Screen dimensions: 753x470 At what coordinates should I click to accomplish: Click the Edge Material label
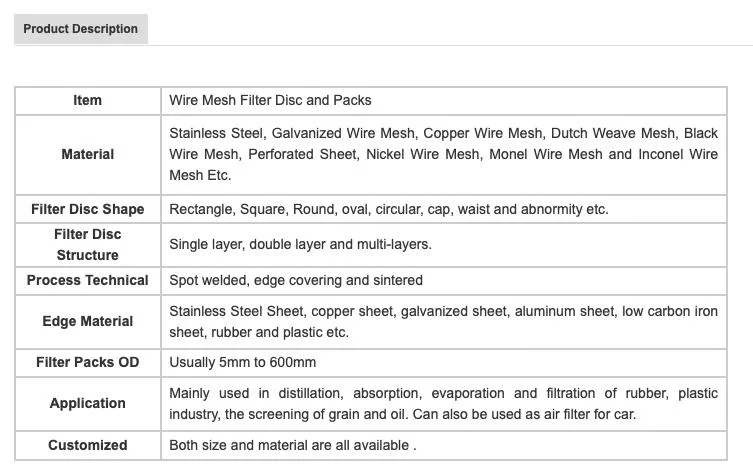(x=88, y=321)
